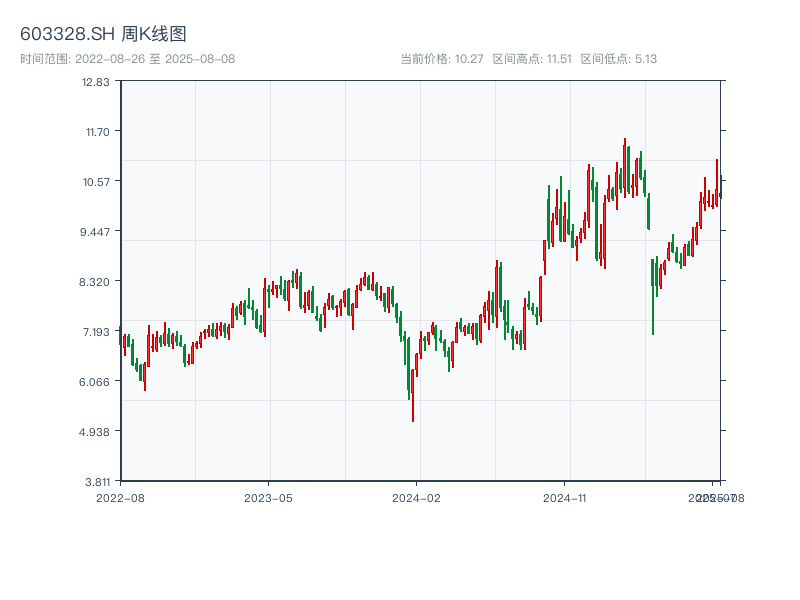
Task: Click the 6.066 price axis label
Action: (x=96, y=381)
